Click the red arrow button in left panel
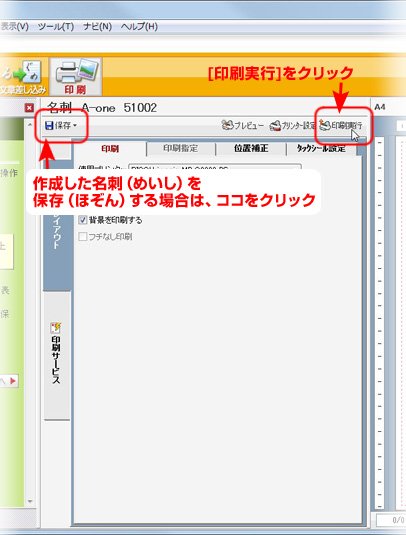406x535 pixels. (13, 381)
